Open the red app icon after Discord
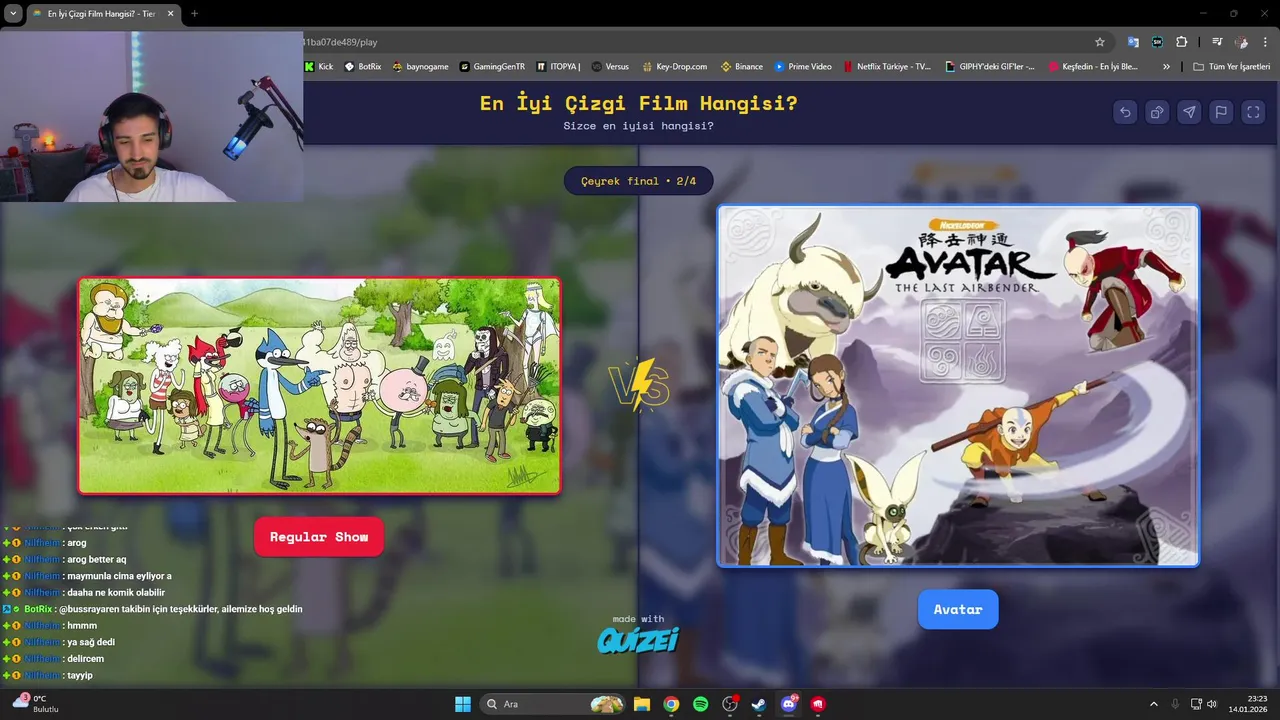 click(x=818, y=704)
